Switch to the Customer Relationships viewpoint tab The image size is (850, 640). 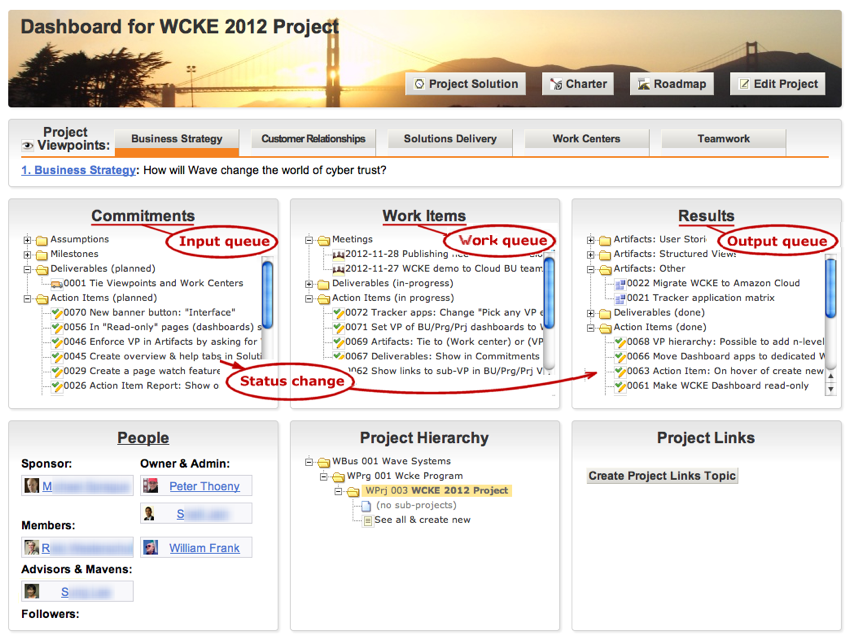click(313, 139)
